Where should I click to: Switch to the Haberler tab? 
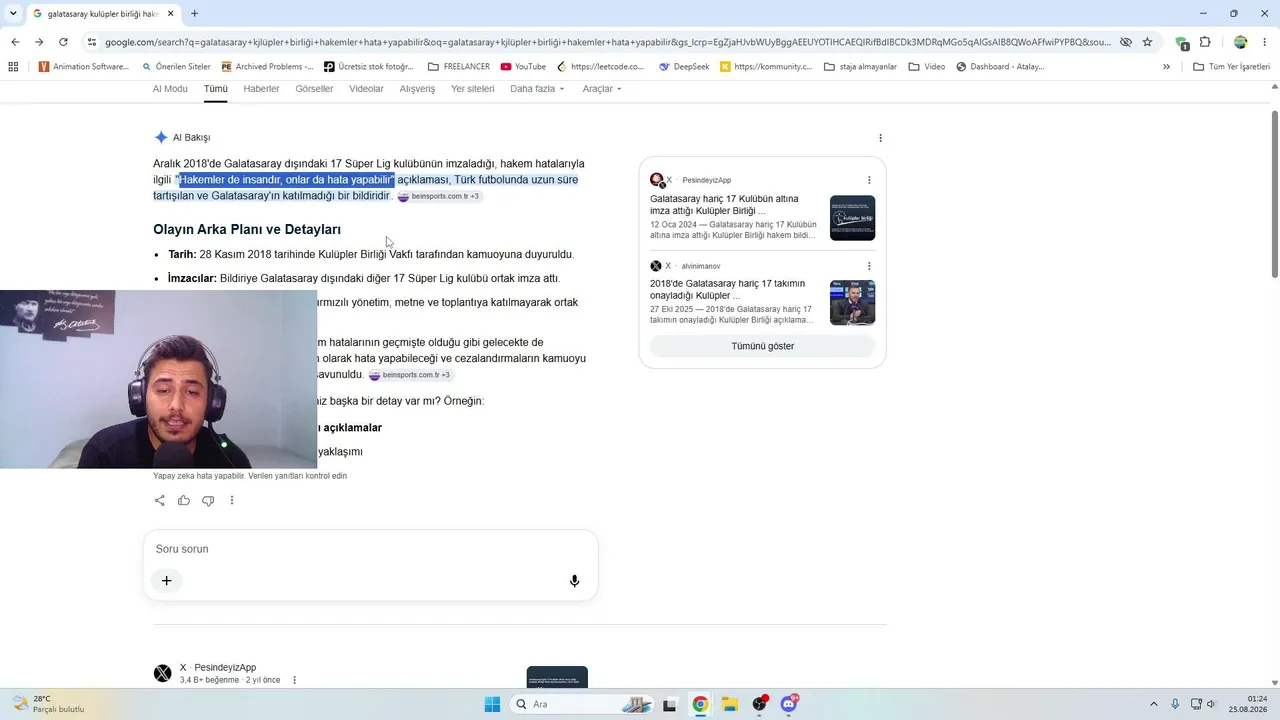pyautogui.click(x=262, y=89)
